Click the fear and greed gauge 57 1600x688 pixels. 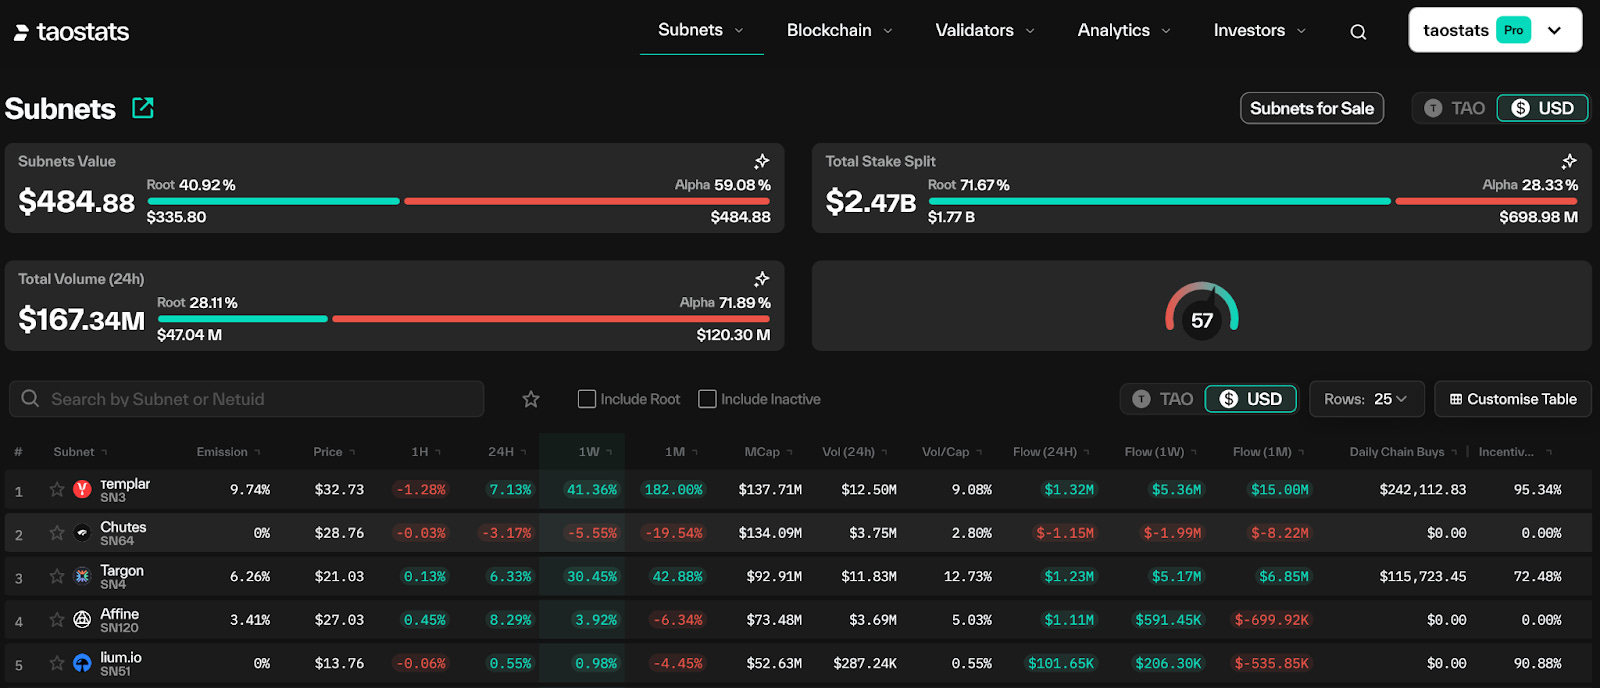click(x=1202, y=311)
